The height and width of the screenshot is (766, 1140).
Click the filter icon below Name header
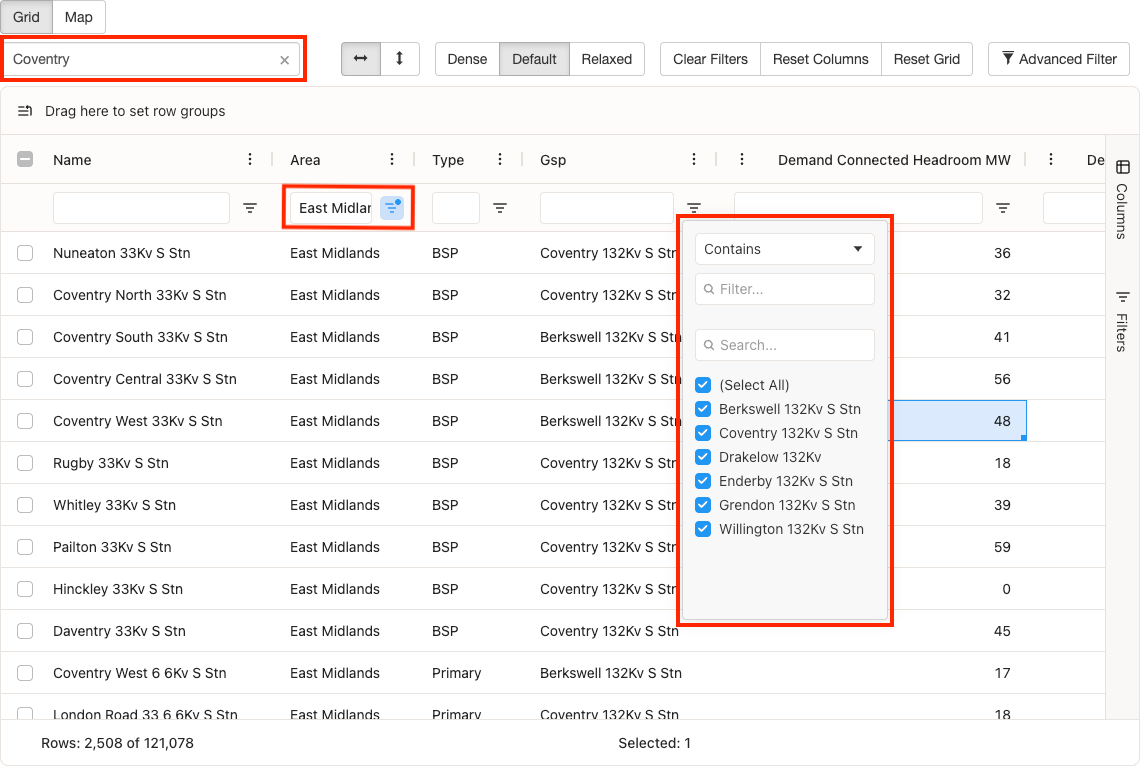(250, 207)
